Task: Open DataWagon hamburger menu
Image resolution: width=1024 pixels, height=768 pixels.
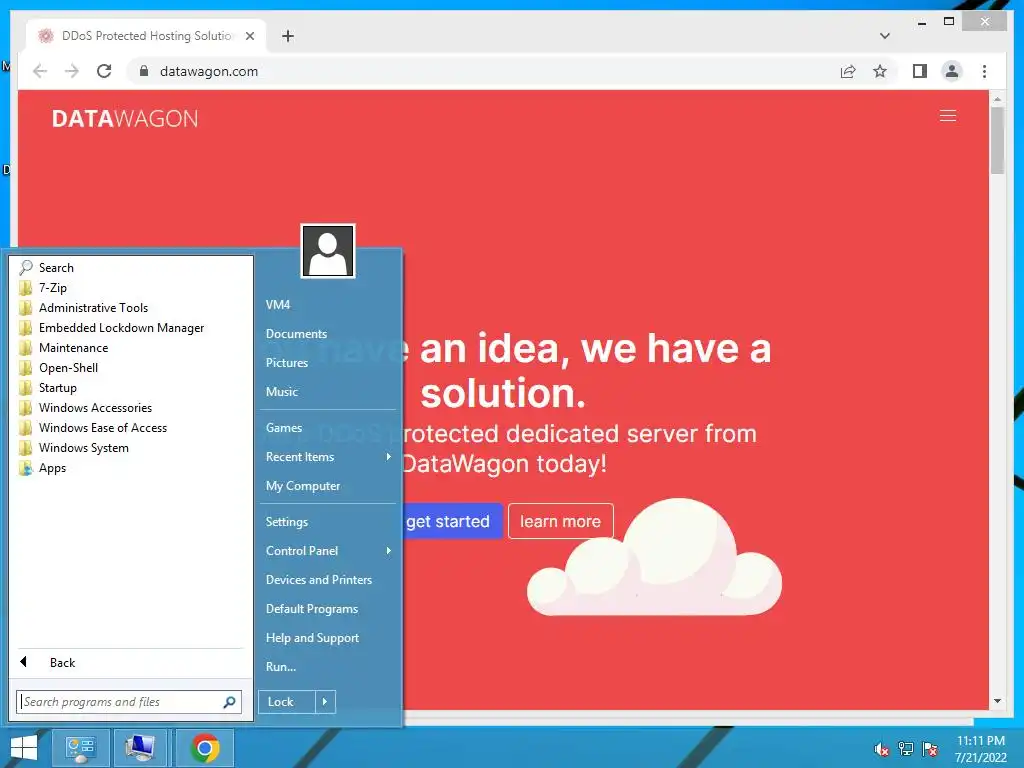Action: pyautogui.click(x=948, y=116)
